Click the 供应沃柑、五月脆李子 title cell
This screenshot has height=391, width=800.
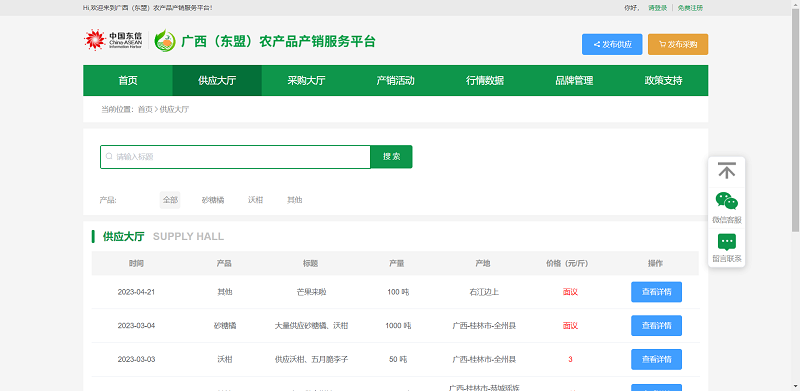pos(311,359)
